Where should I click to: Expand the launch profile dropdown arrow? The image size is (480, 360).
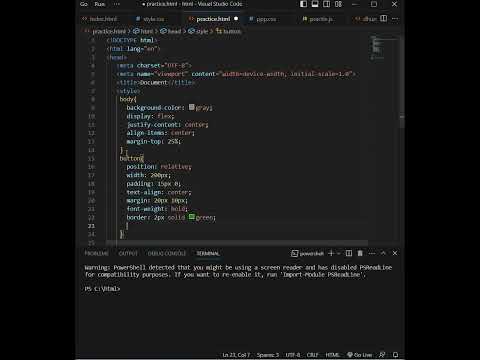pyautogui.click(x=339, y=253)
